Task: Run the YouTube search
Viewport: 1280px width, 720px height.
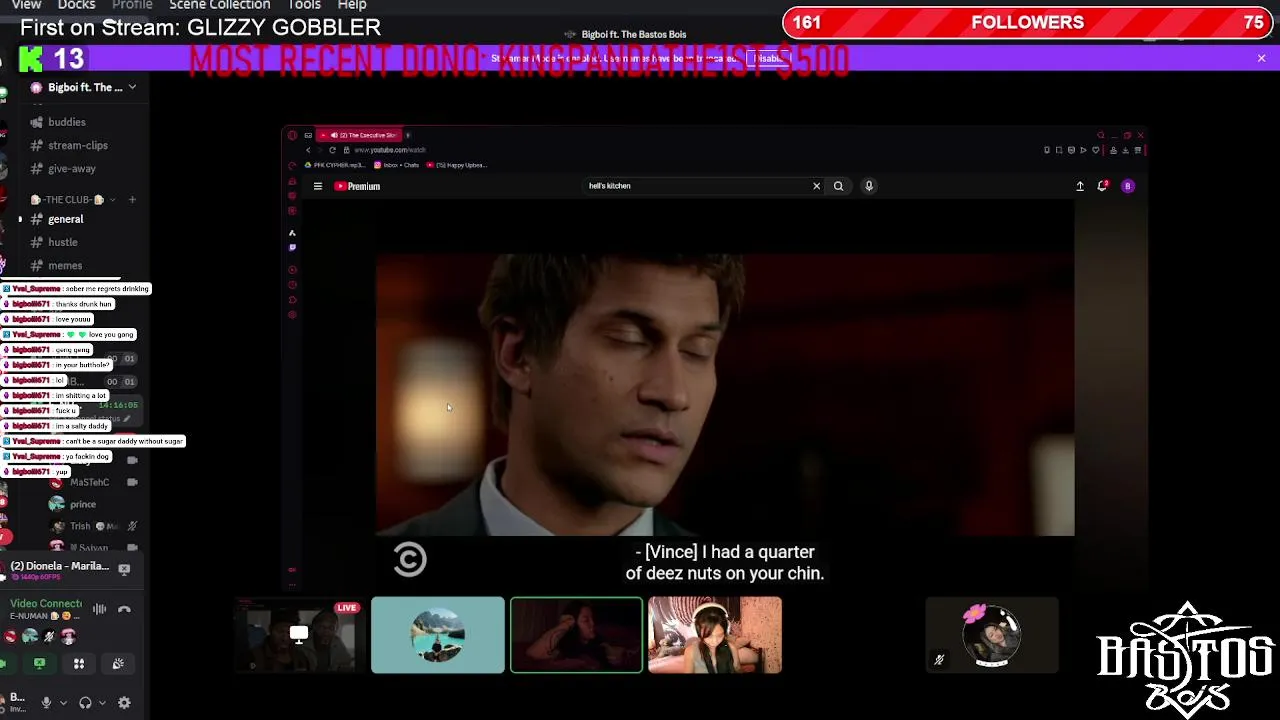Action: coord(838,186)
